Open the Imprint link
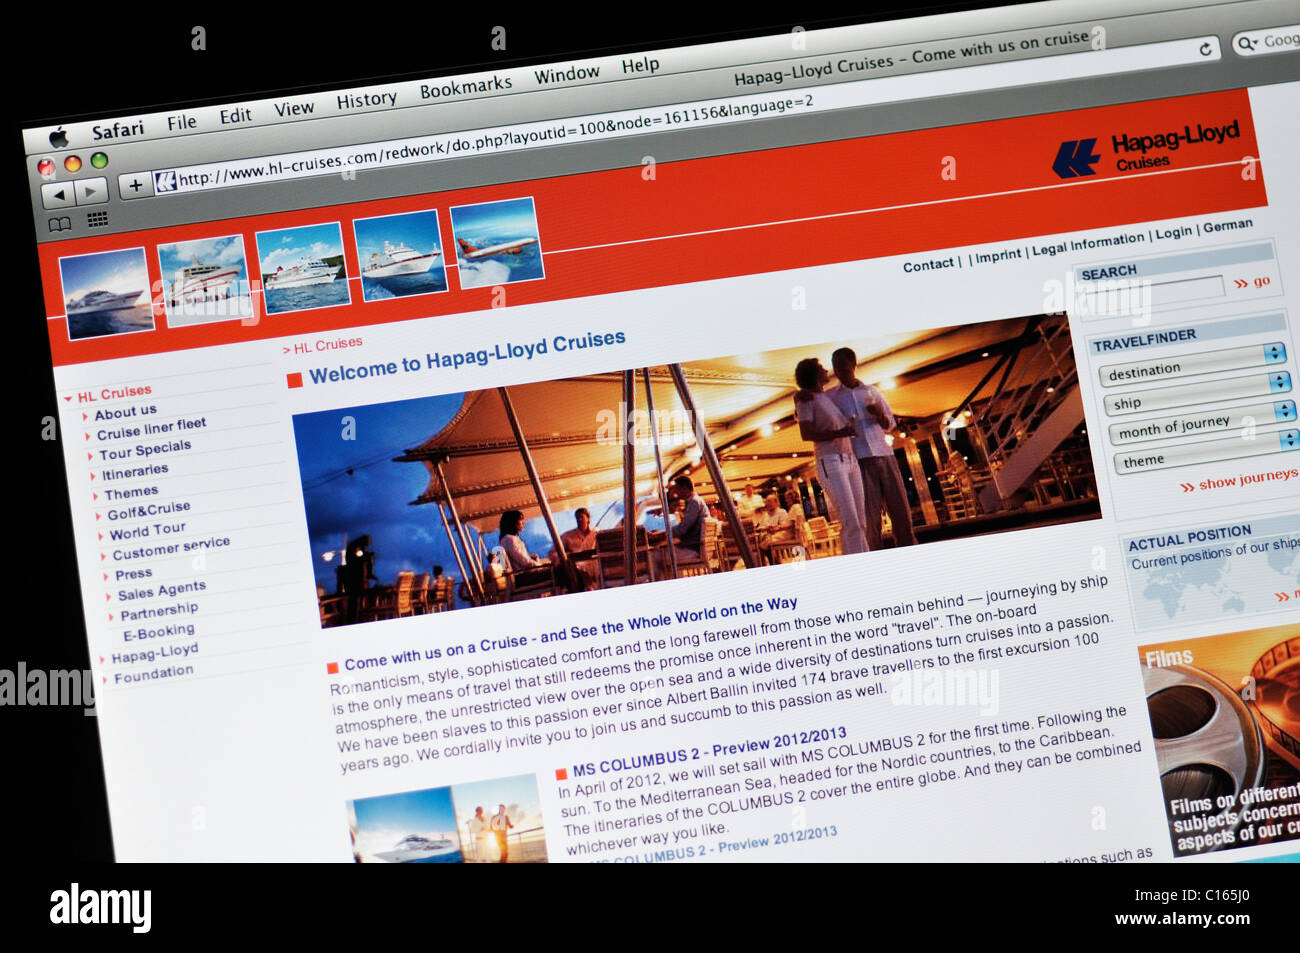Image resolution: width=1300 pixels, height=953 pixels. tap(998, 256)
